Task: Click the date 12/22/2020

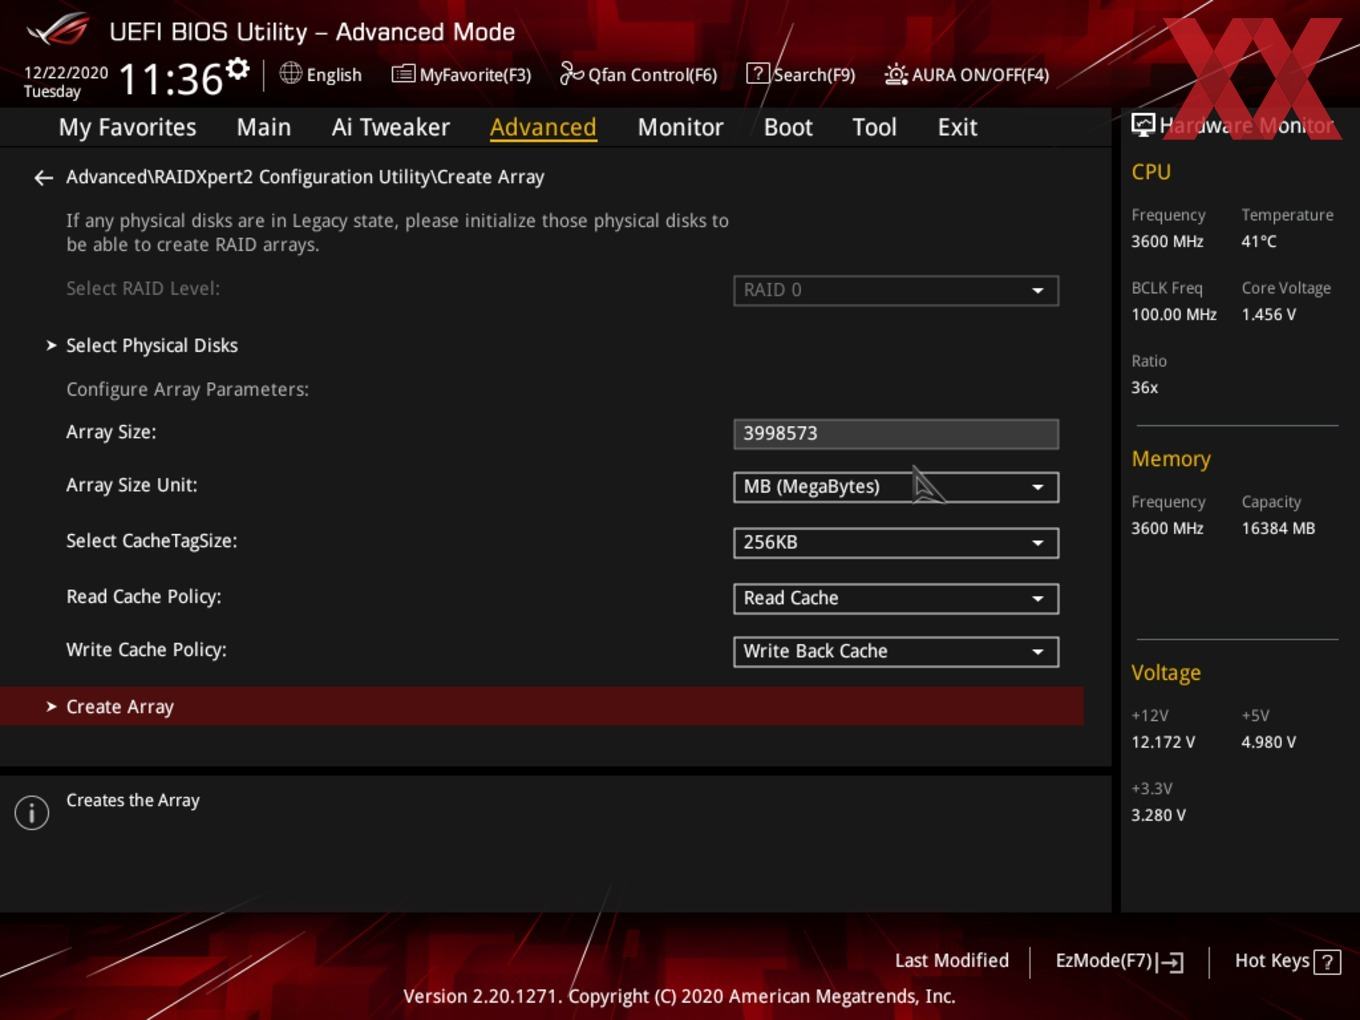Action: coord(66,73)
